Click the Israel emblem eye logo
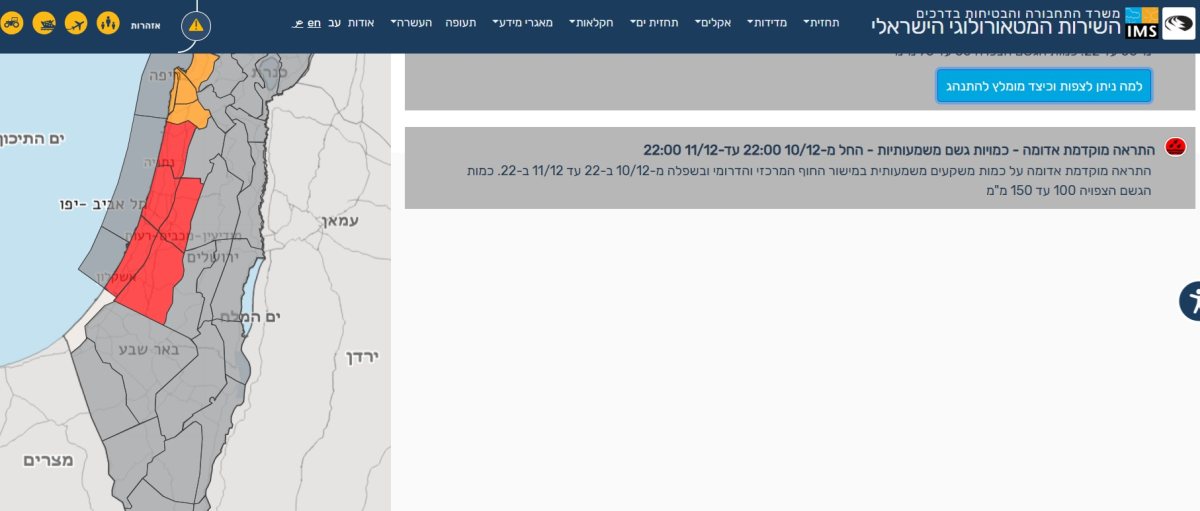Viewport: 1200px width, 511px height. [1178, 23]
